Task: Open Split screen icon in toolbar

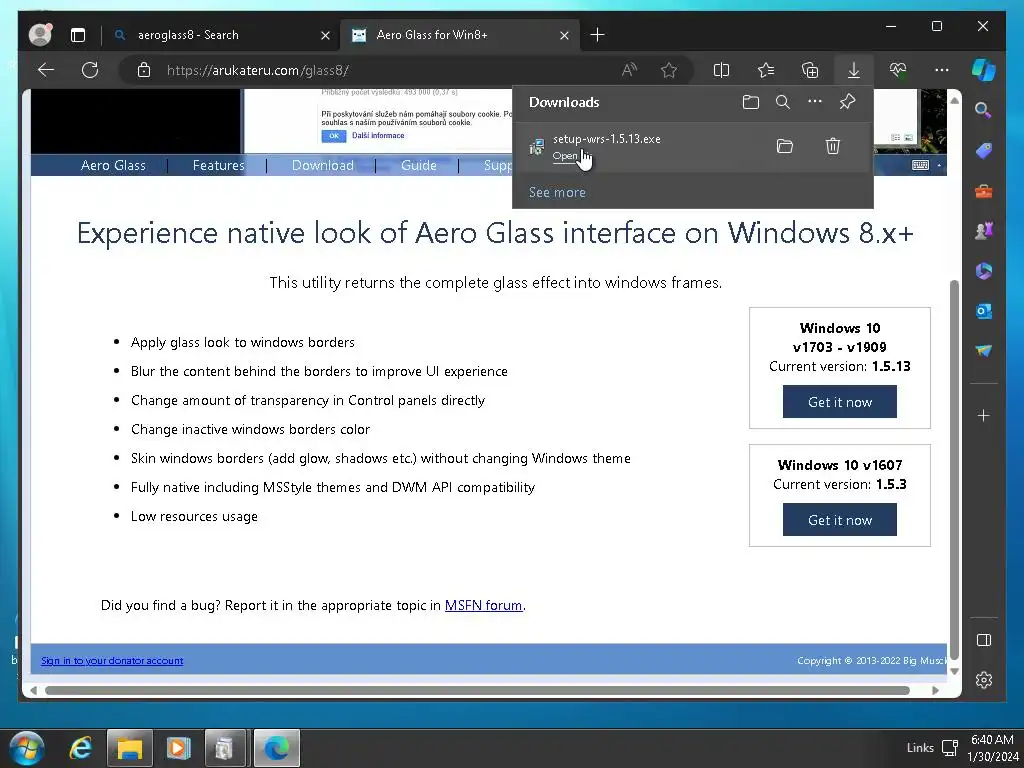Action: pos(722,70)
